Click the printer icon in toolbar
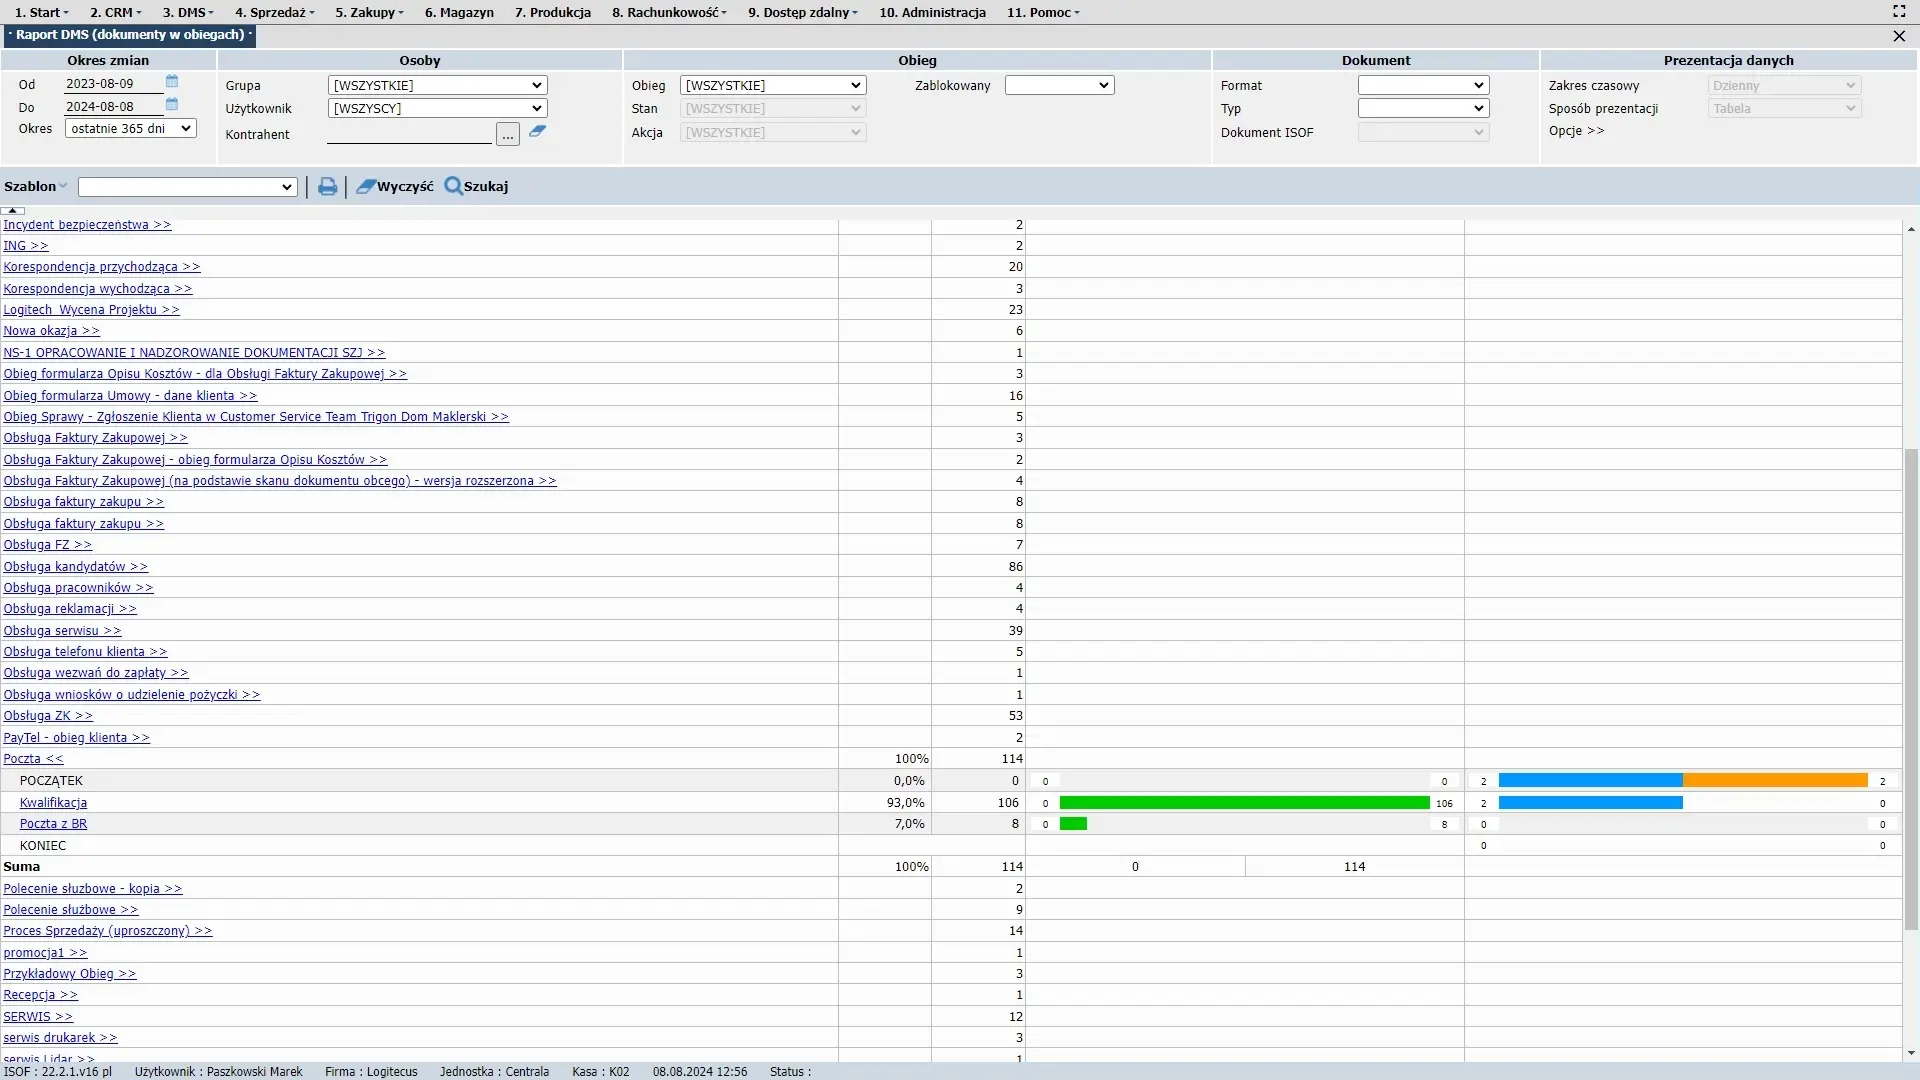Image resolution: width=1920 pixels, height=1080 pixels. tap(327, 187)
